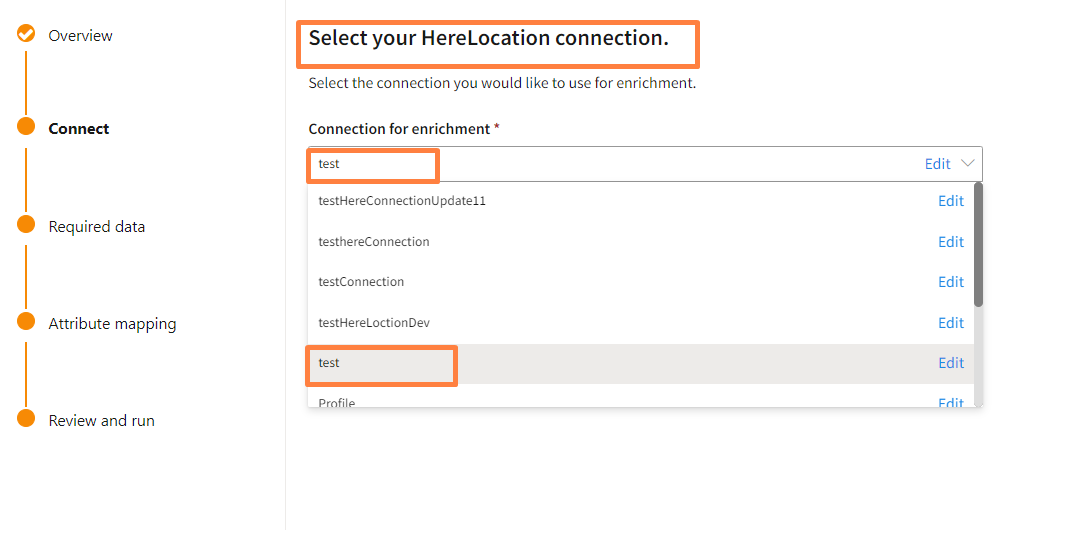1078x559 pixels.
Task: Select the highlighted test option
Action: [x=329, y=363]
